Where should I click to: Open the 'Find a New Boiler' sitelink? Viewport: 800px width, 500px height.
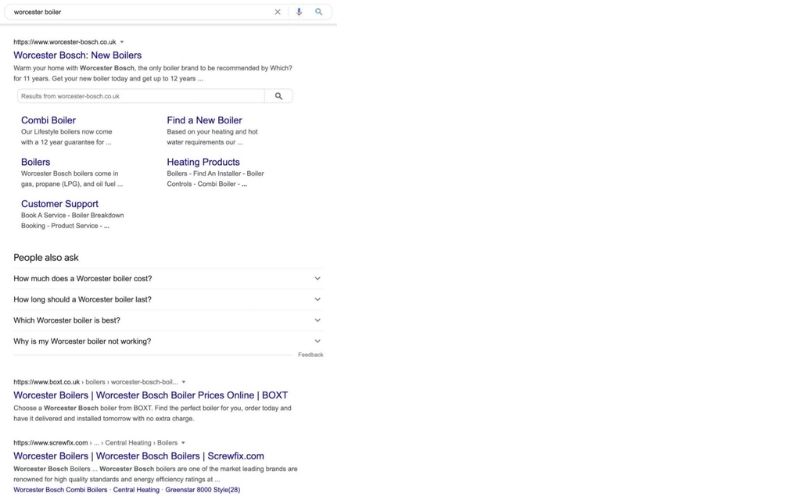coord(204,120)
